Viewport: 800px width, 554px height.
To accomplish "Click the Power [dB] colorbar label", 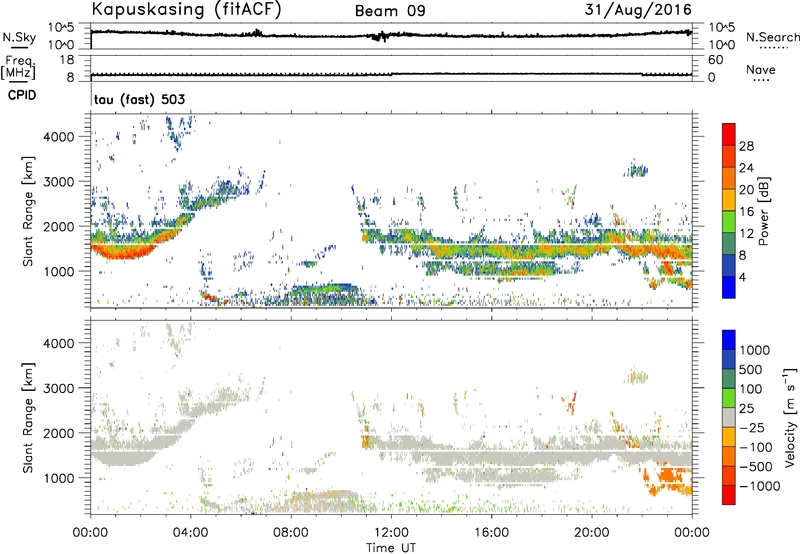I will click(x=763, y=211).
